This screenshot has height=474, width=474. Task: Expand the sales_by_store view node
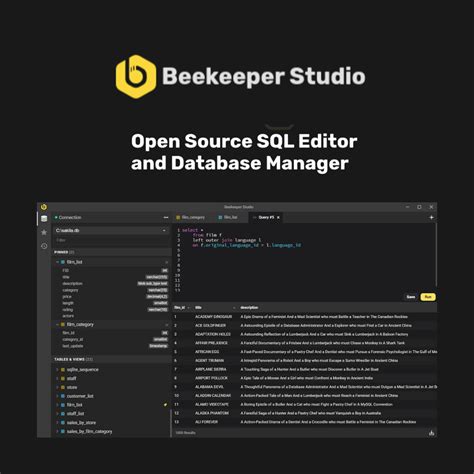pyautogui.click(x=57, y=423)
